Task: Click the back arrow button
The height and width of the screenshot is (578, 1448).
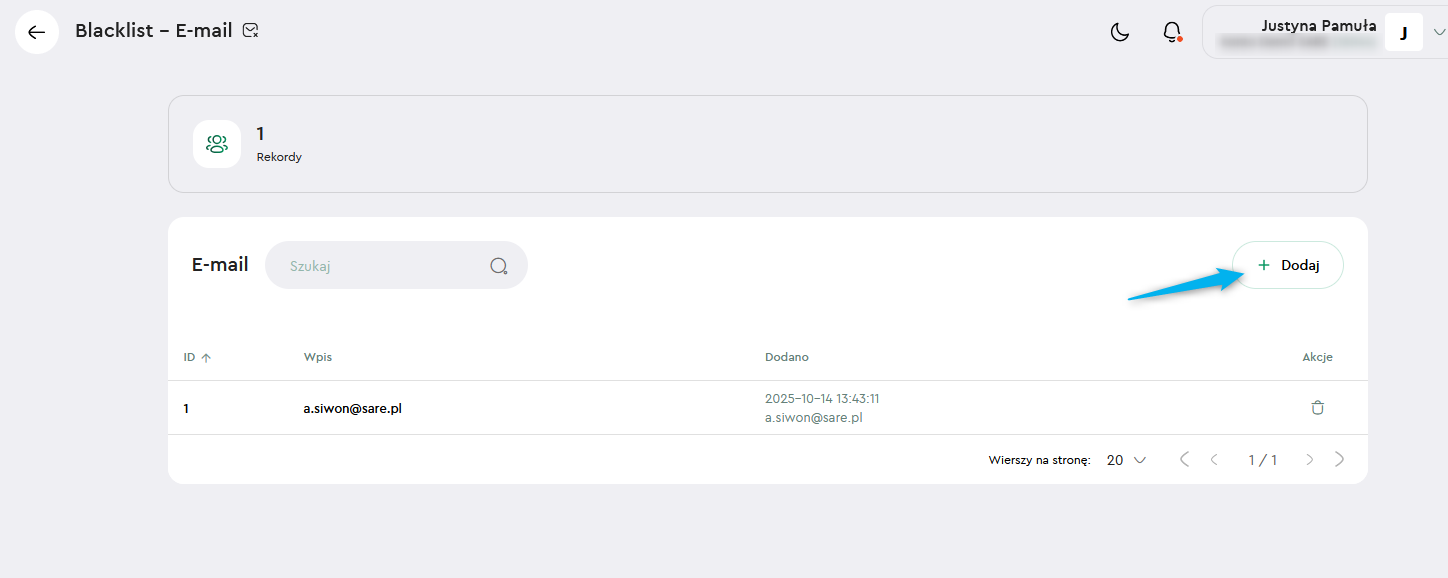Action: 37,32
